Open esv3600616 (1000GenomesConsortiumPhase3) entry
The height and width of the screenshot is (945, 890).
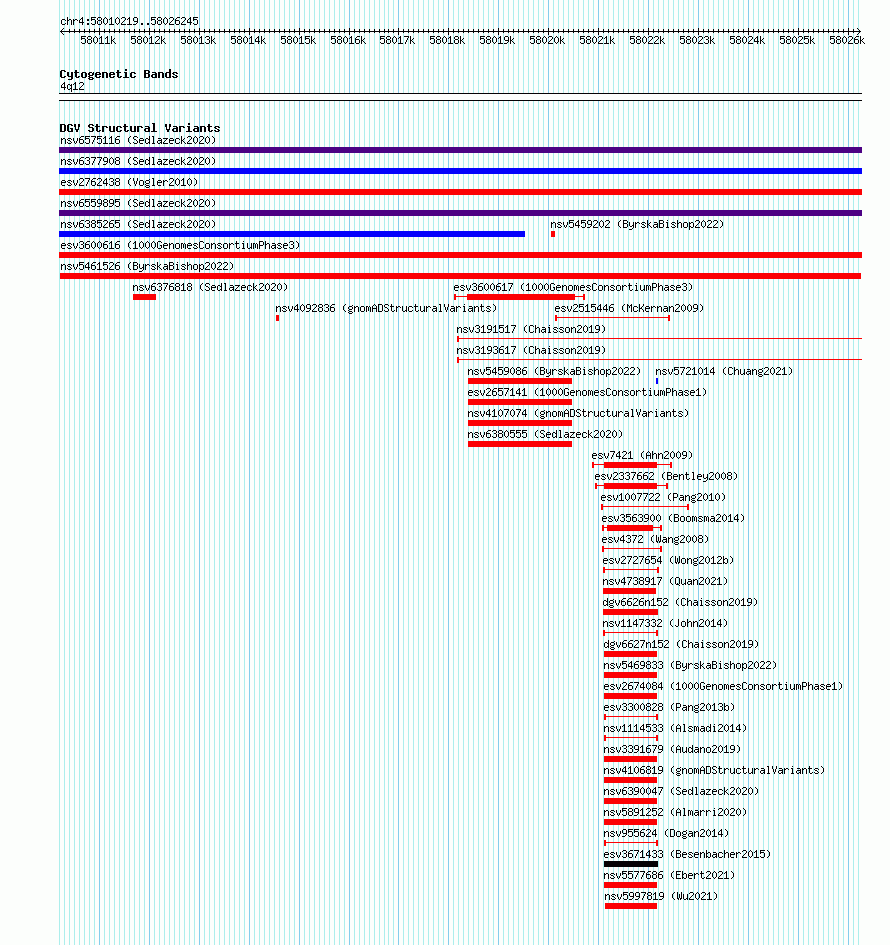pyautogui.click(x=180, y=245)
